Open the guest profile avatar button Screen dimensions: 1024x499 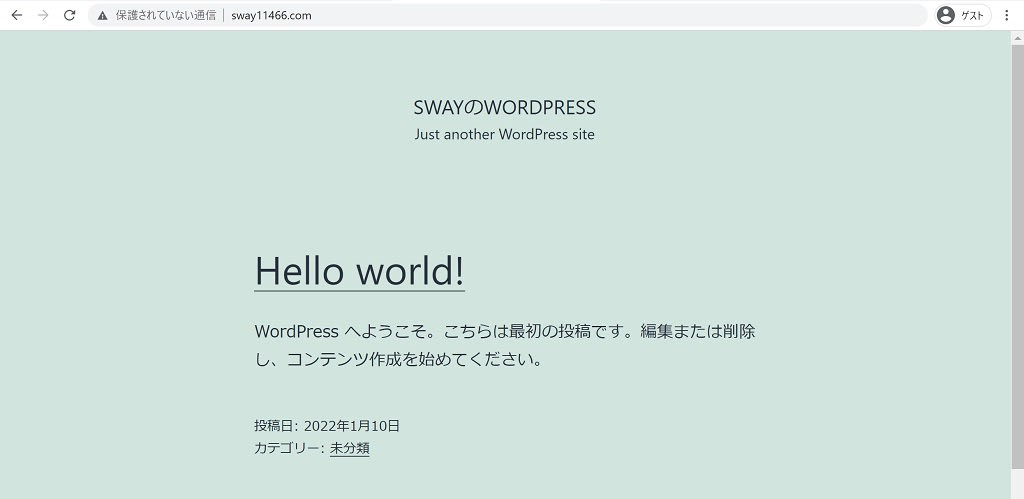tap(963, 15)
